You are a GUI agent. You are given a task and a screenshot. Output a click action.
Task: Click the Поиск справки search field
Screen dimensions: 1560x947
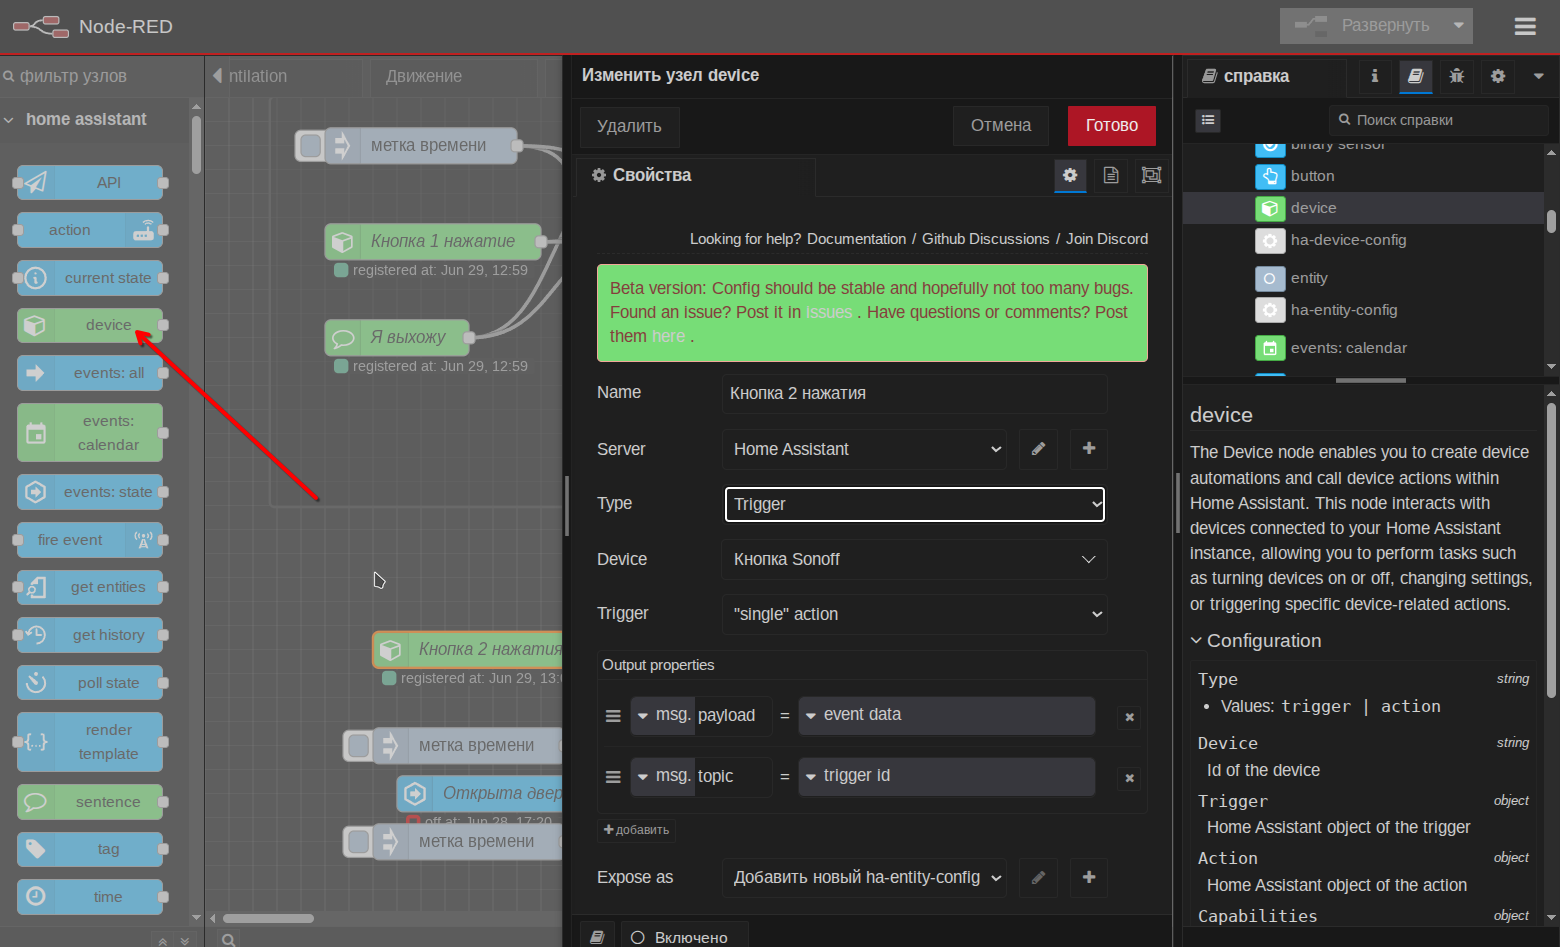click(x=1438, y=120)
